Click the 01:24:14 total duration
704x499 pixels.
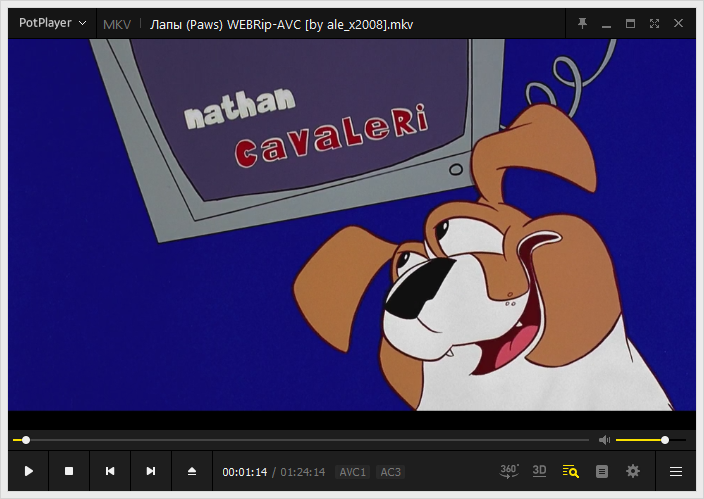point(303,472)
